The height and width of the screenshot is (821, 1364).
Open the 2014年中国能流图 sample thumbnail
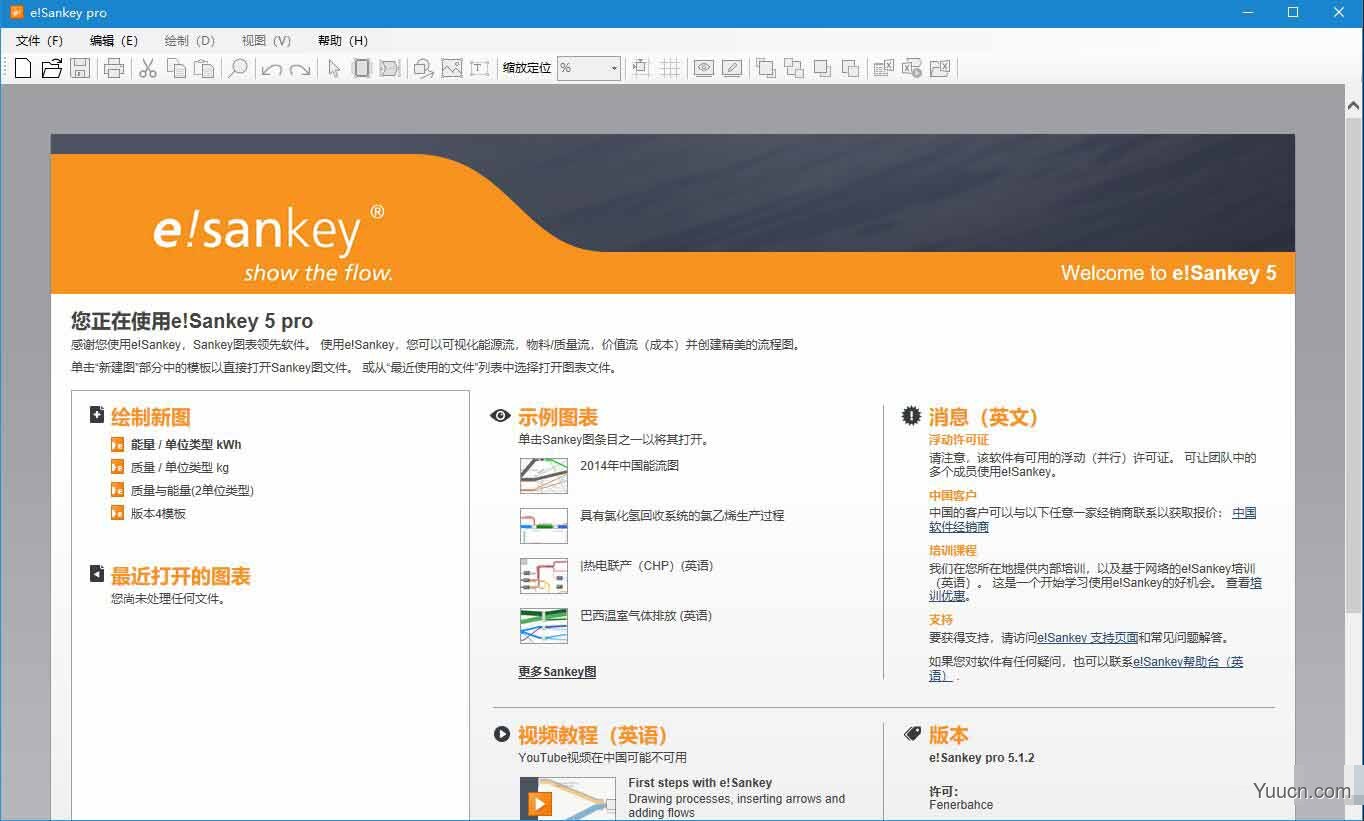(543, 475)
